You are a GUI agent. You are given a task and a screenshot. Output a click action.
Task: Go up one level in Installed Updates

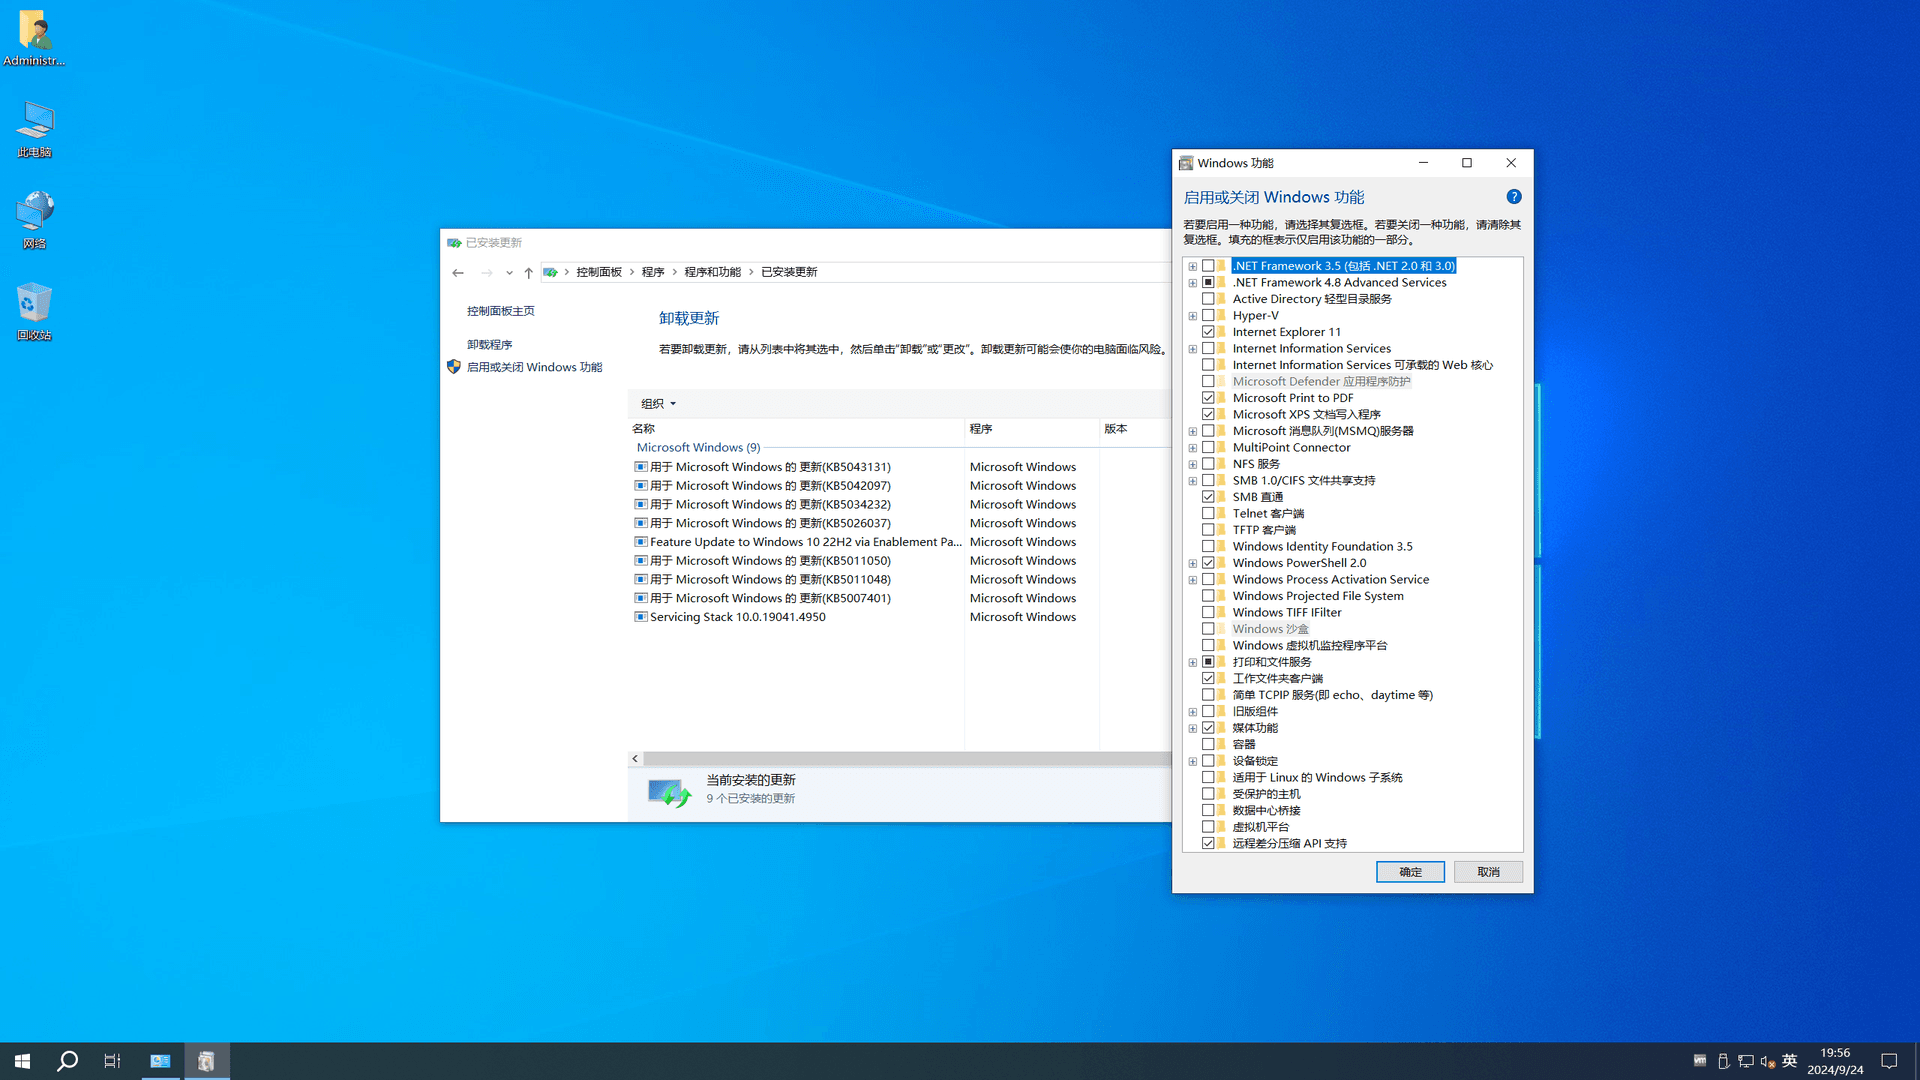(528, 272)
